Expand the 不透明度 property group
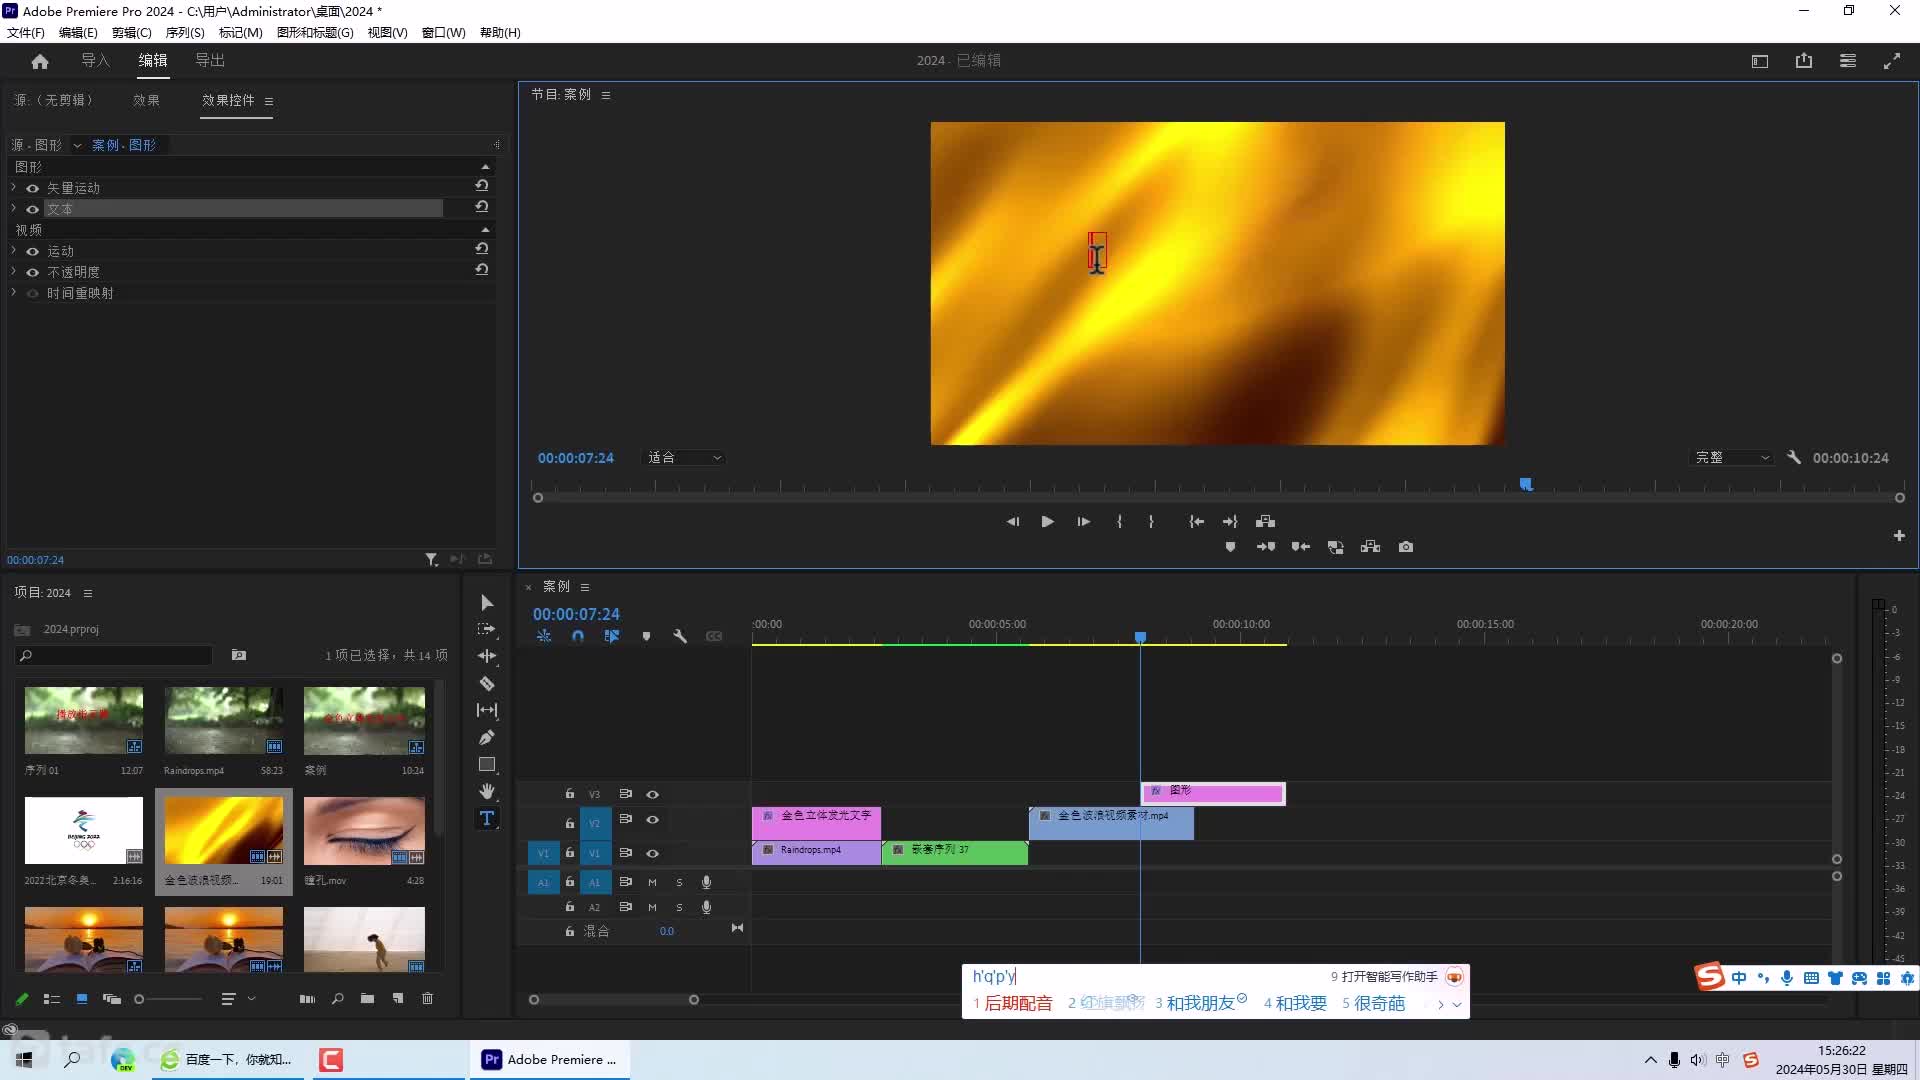This screenshot has height=1080, width=1920. (x=13, y=271)
